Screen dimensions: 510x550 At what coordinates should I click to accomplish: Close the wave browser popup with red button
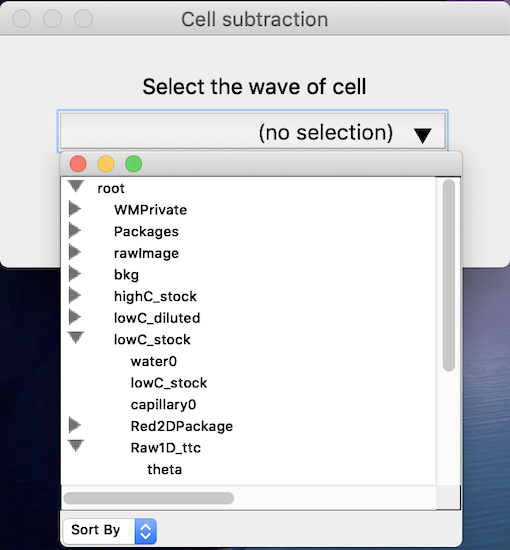pos(78,164)
